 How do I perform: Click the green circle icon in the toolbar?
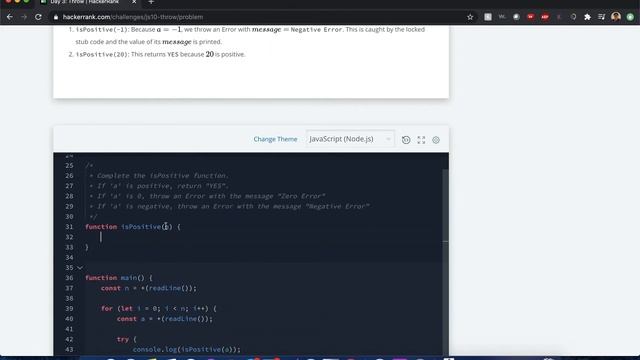(630, 17)
